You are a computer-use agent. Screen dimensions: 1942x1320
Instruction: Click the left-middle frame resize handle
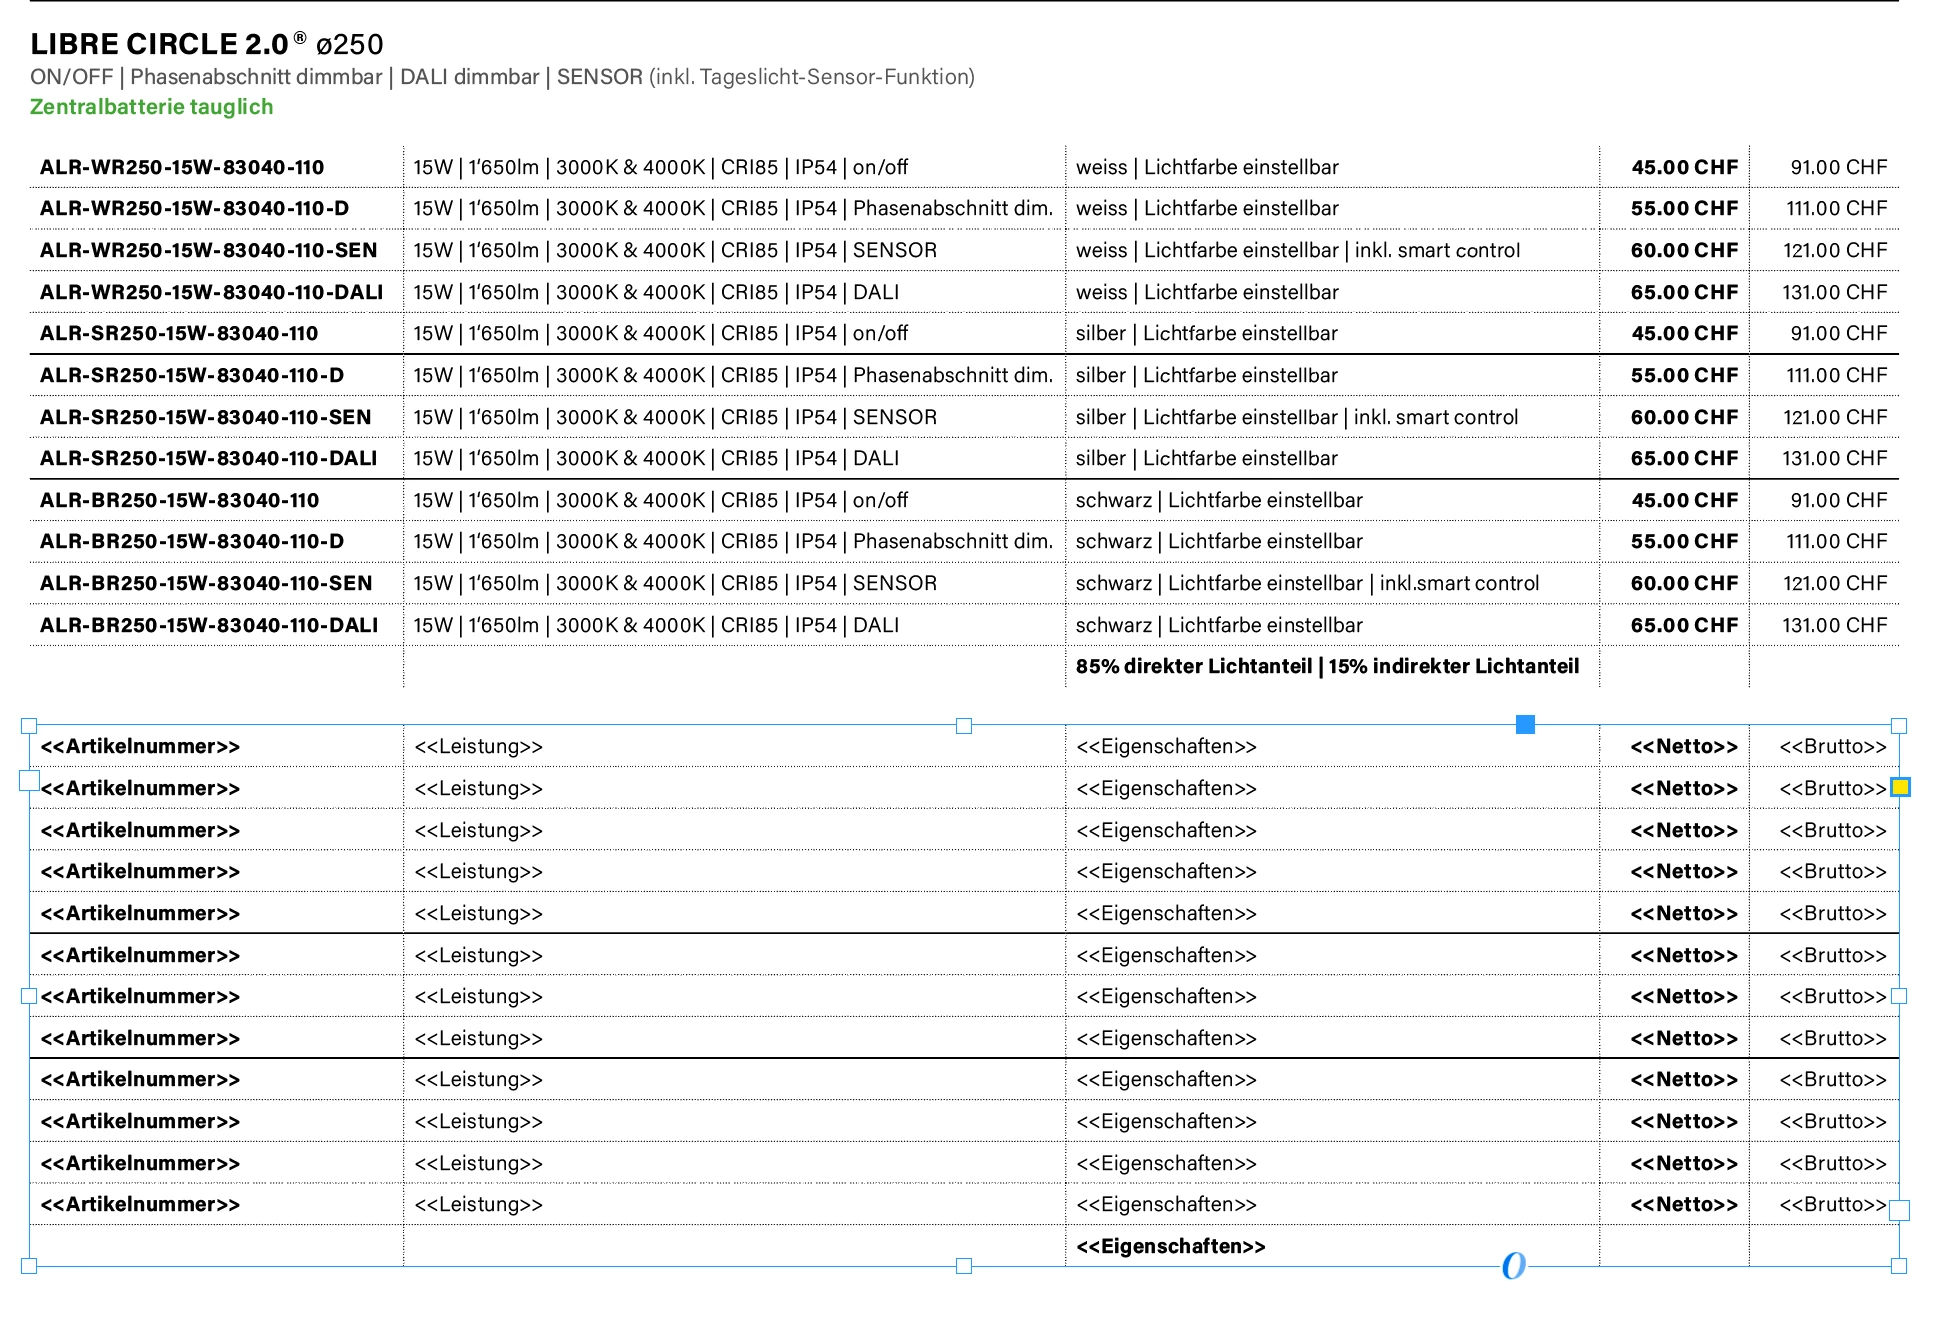click(x=29, y=996)
